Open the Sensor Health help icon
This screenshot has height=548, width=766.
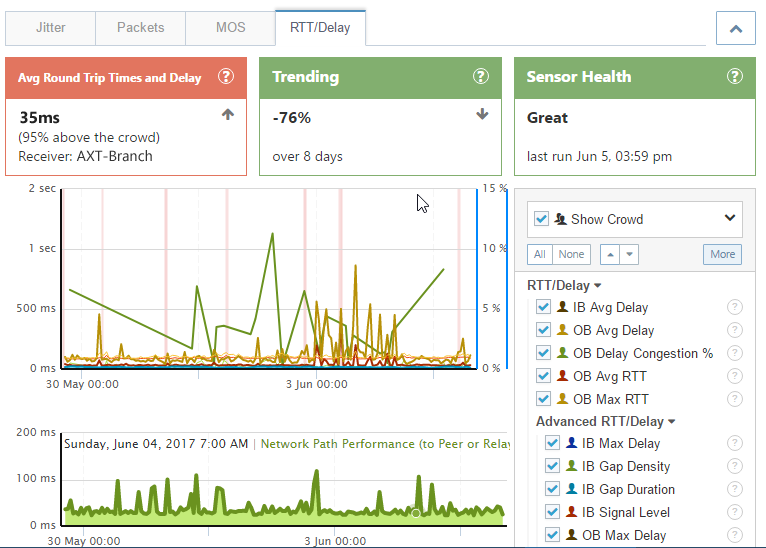(735, 76)
